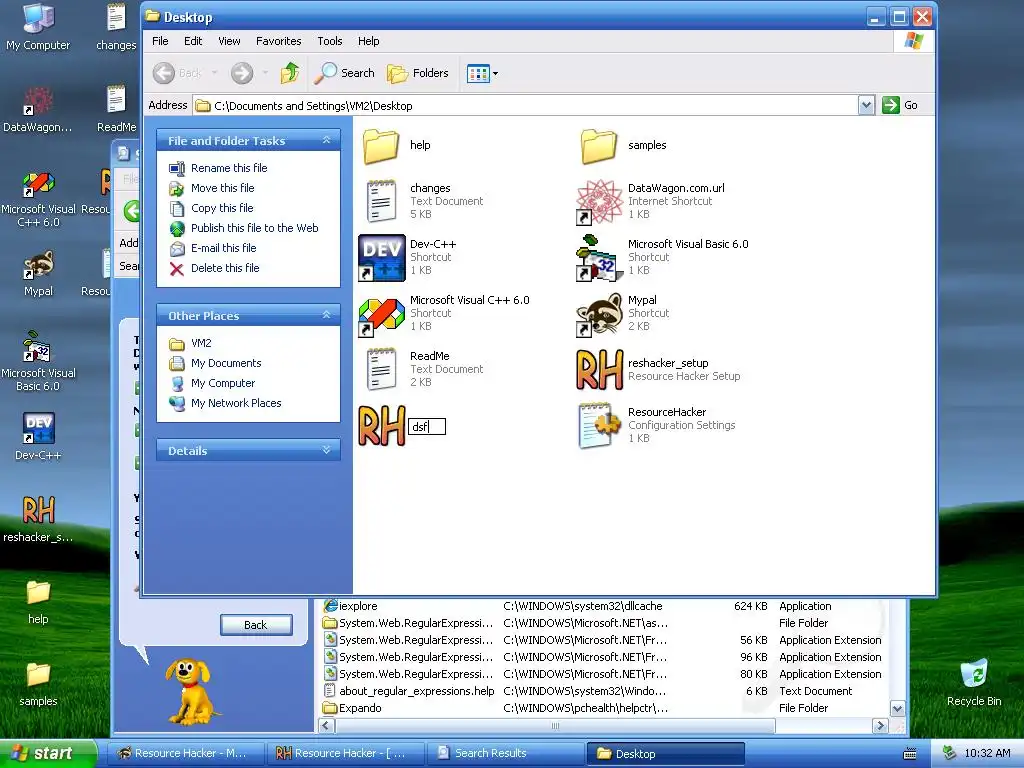Click Move this file link
Viewport: 1024px width, 768px height.
coord(223,188)
